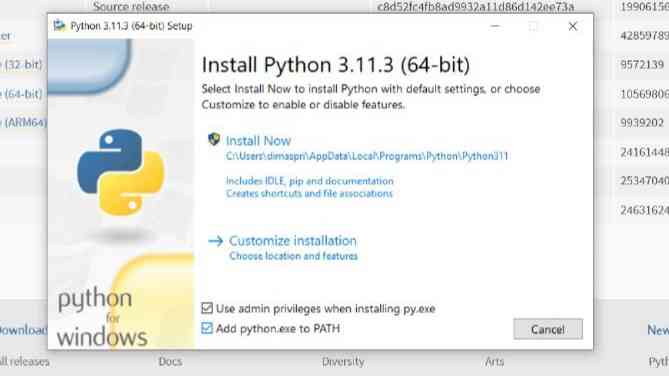The image size is (669, 376).
Task: Click 'Creates shortcuts and file associations' text
Action: tap(309, 193)
